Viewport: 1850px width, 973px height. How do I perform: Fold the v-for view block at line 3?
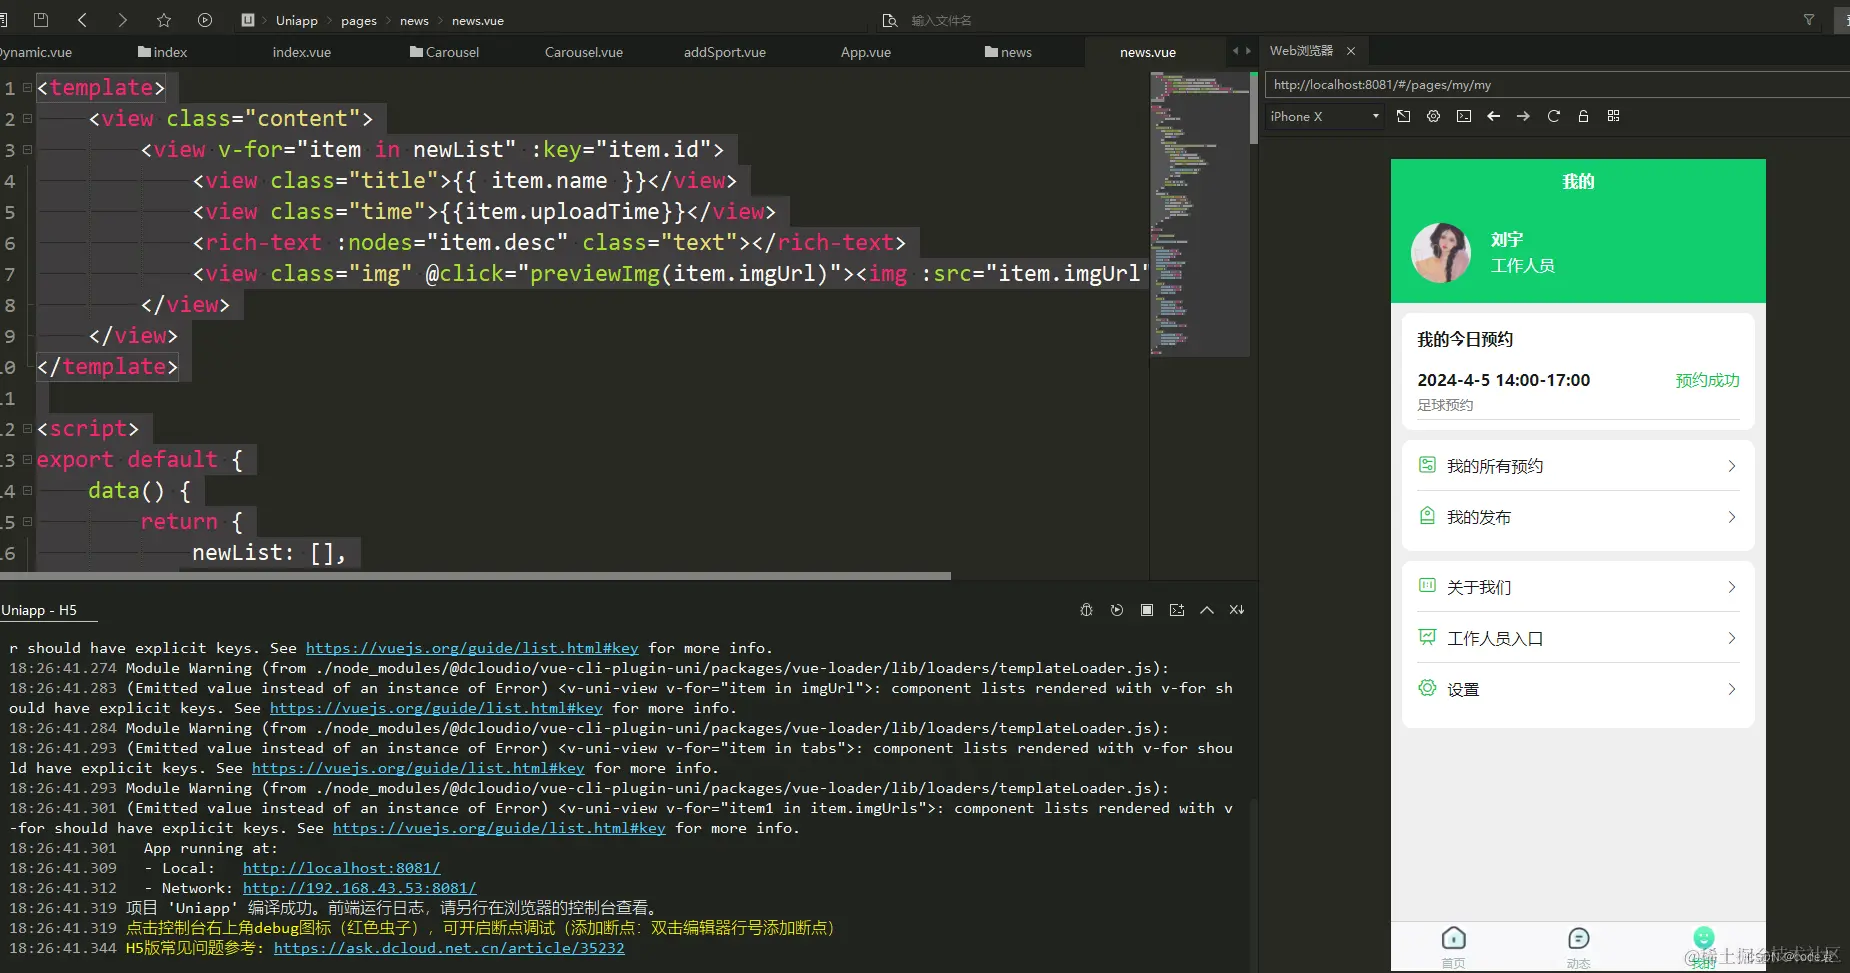[27, 150]
